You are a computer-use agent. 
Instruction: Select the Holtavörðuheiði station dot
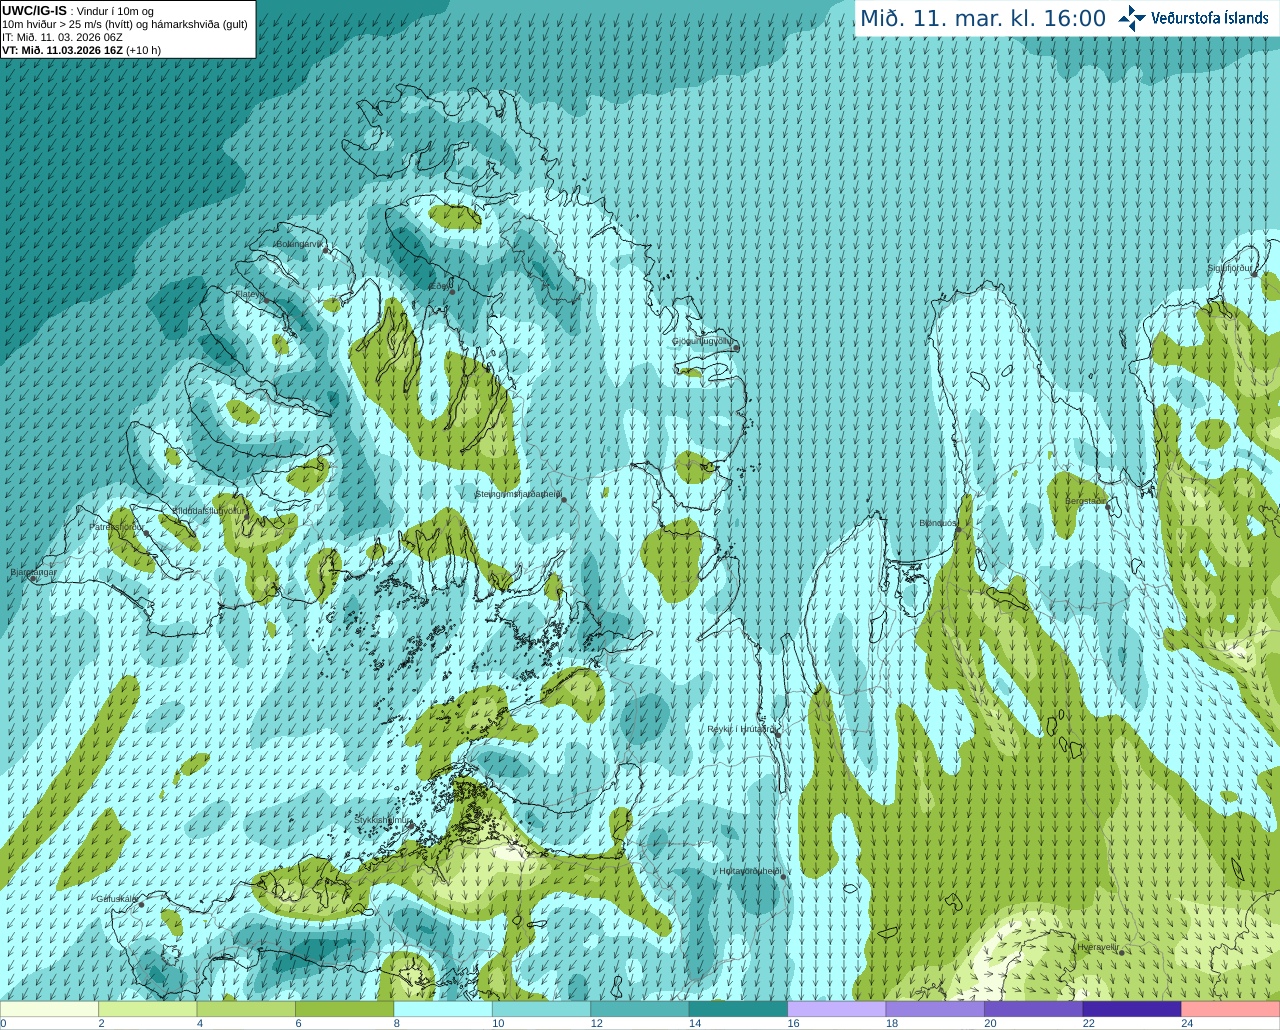tap(783, 877)
